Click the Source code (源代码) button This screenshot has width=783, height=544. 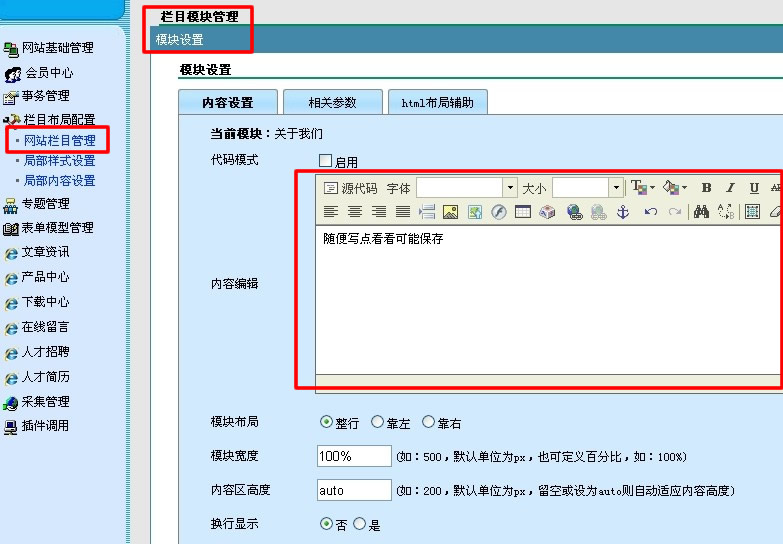[x=351, y=188]
